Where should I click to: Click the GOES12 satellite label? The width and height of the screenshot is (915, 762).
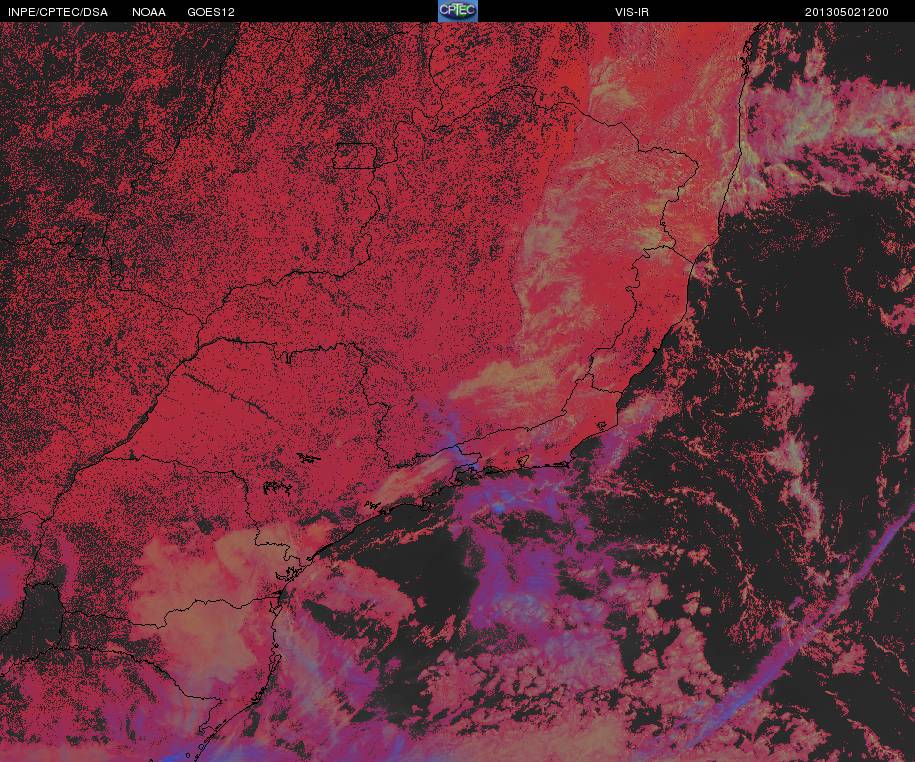click(211, 12)
